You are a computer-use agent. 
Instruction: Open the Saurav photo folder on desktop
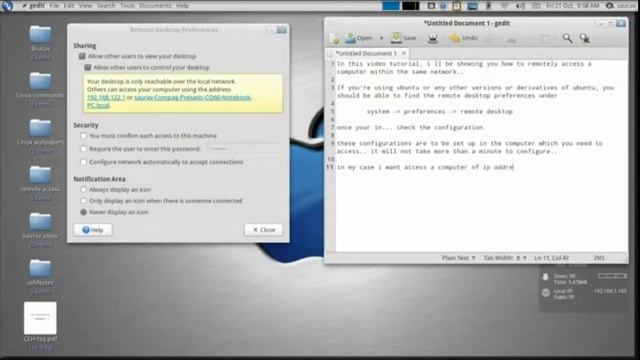[40, 222]
